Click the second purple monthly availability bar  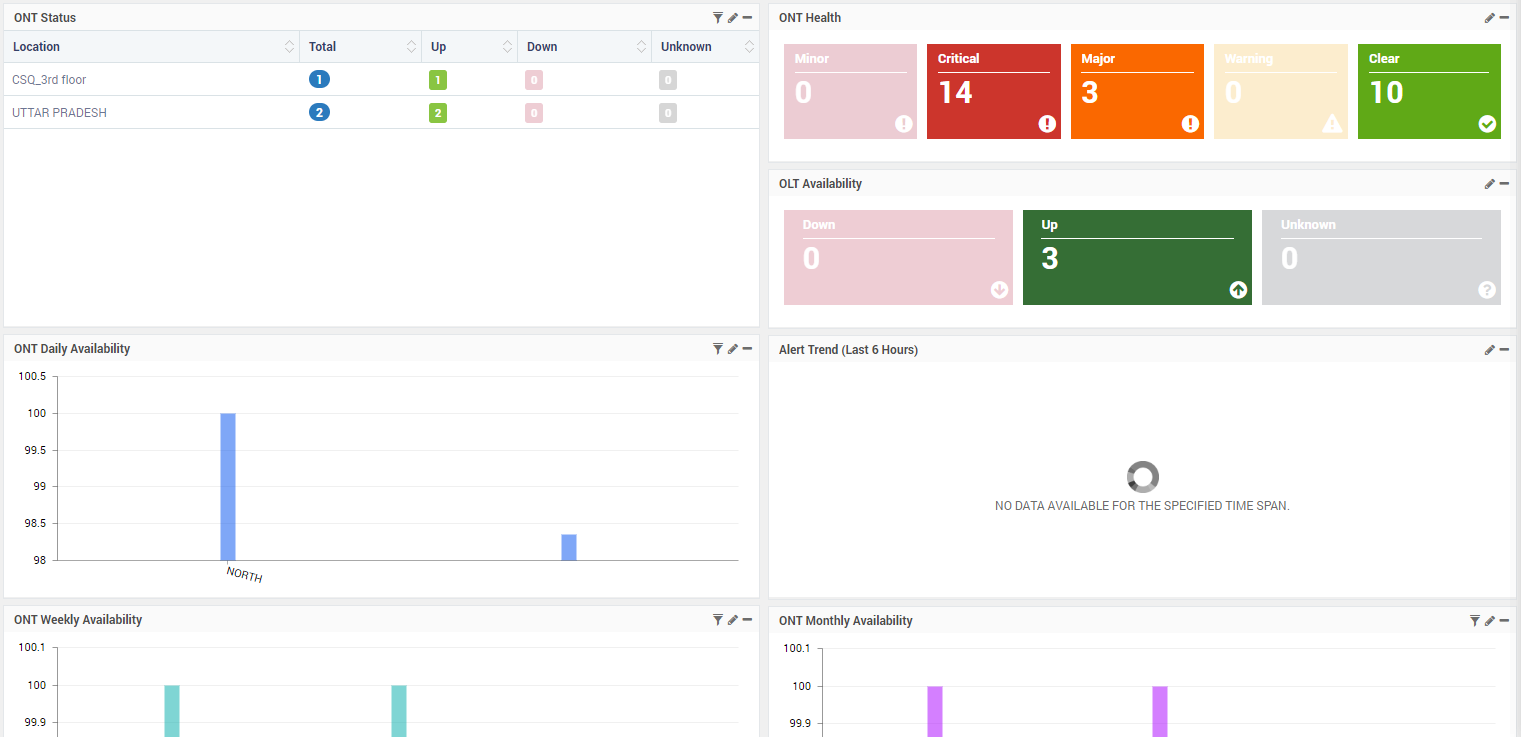coord(1160,711)
